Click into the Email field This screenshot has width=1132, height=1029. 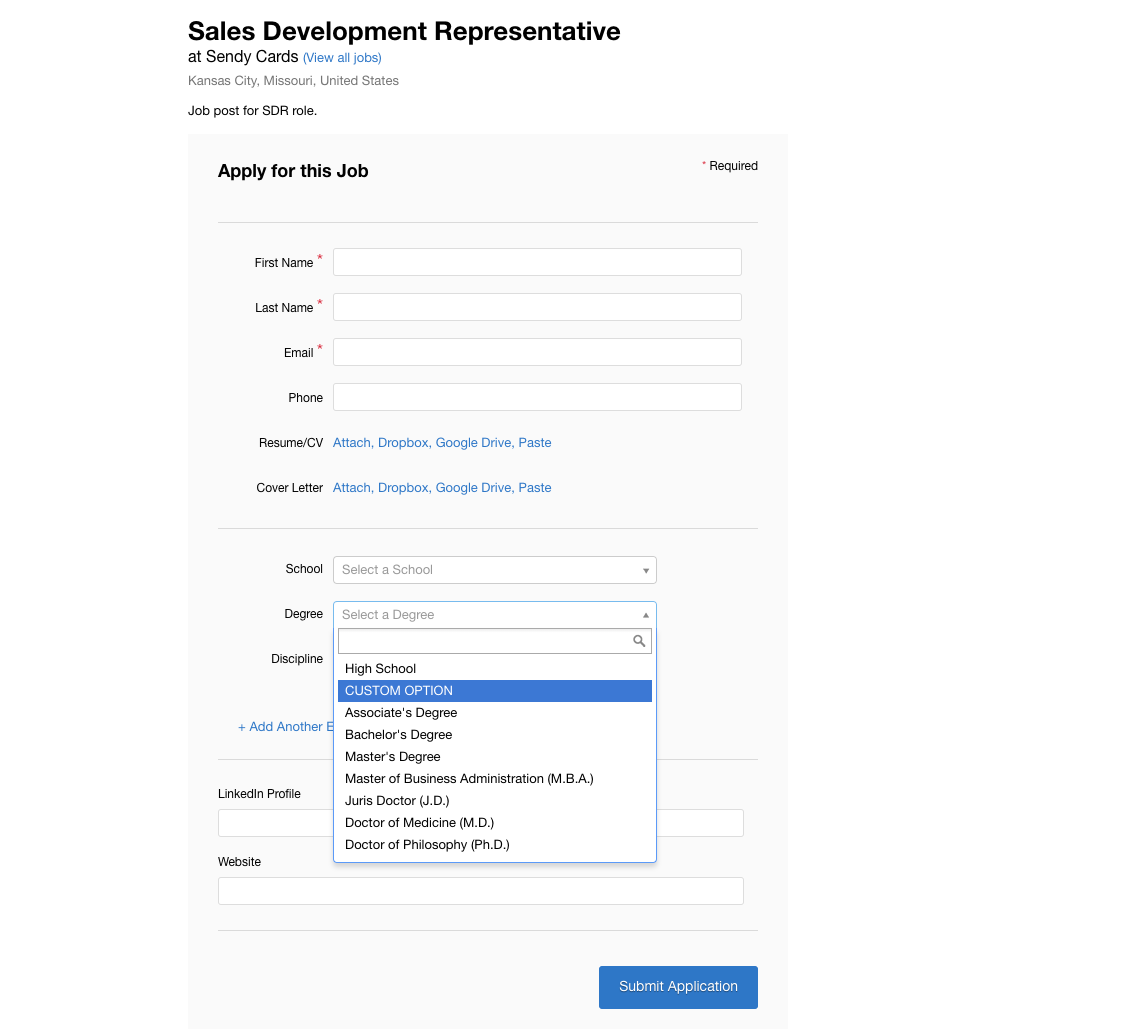click(537, 352)
